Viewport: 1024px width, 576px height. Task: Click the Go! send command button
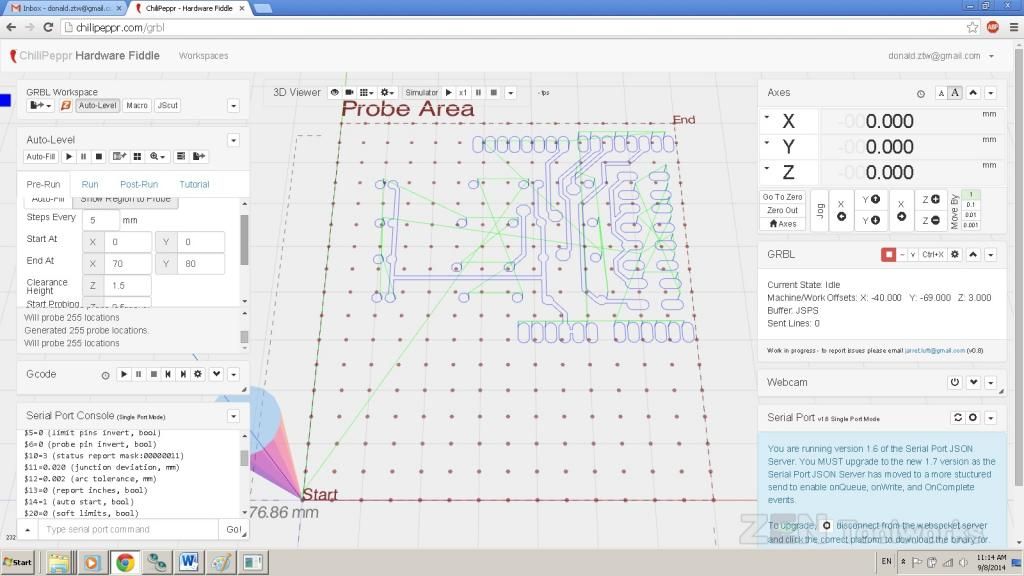[x=233, y=530]
